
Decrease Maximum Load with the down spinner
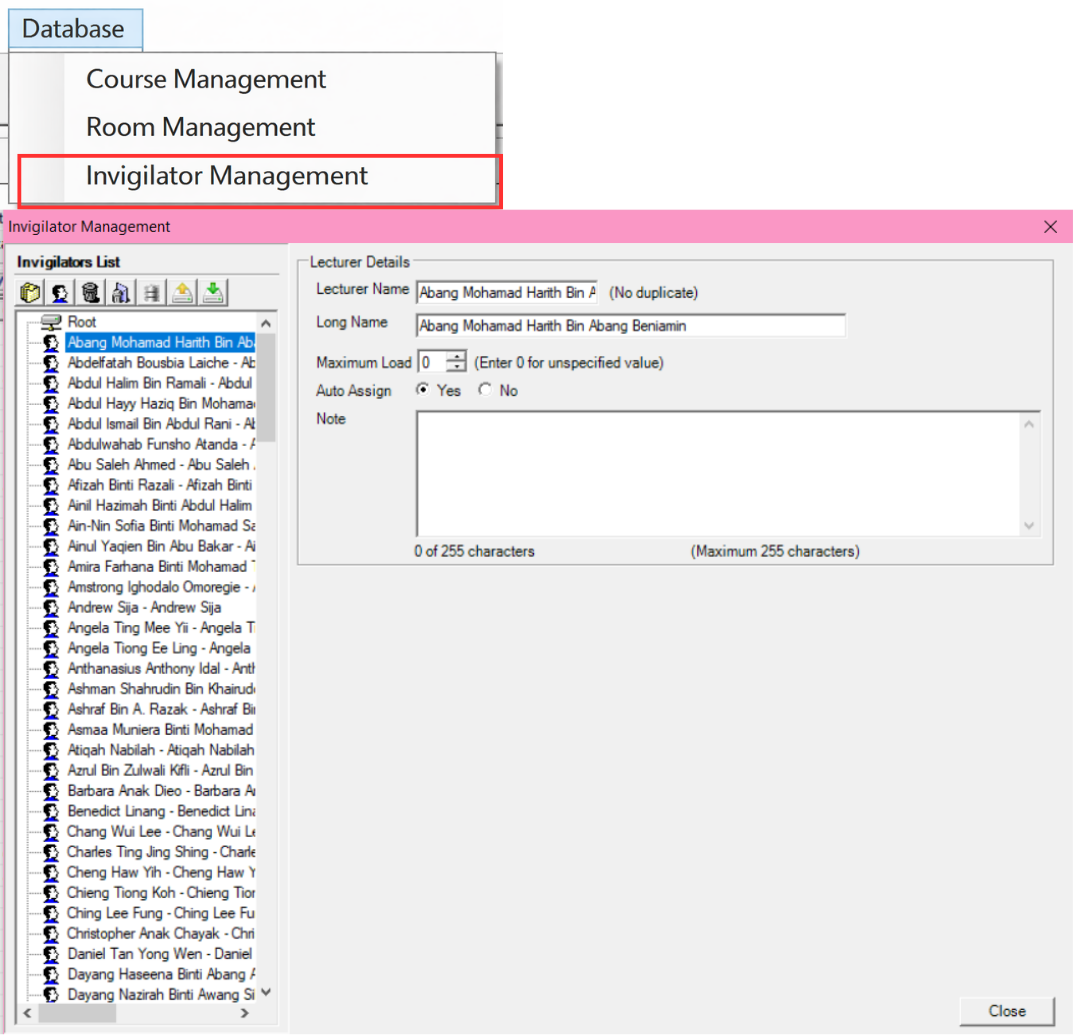(456, 367)
